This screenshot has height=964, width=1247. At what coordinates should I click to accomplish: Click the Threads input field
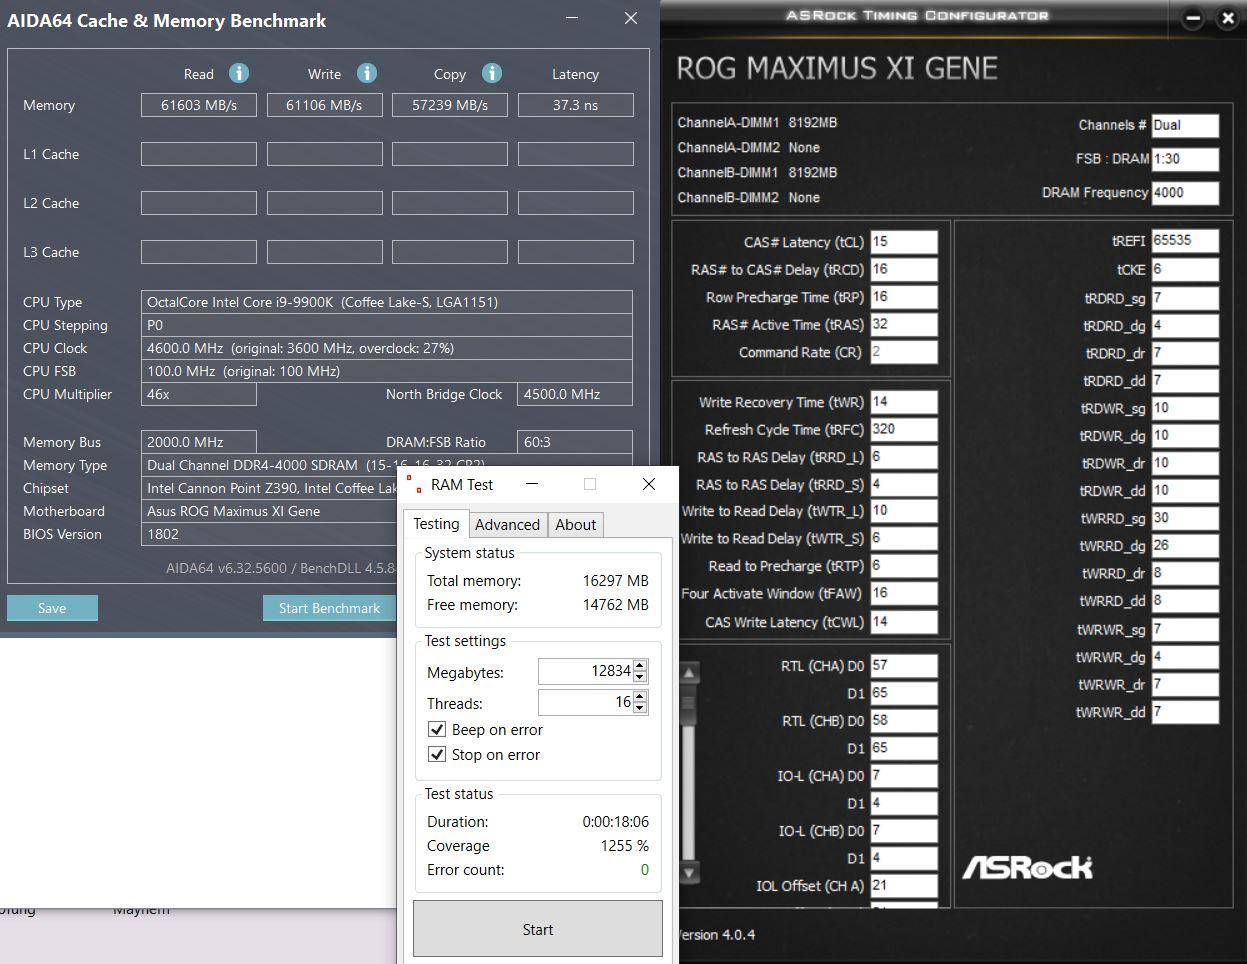click(x=586, y=703)
